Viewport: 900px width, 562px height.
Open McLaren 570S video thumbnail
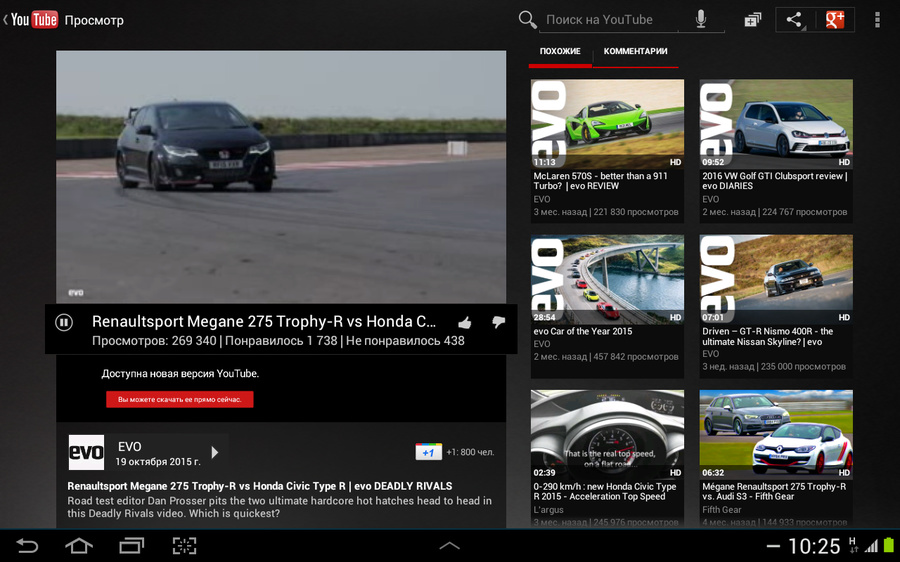(607, 124)
